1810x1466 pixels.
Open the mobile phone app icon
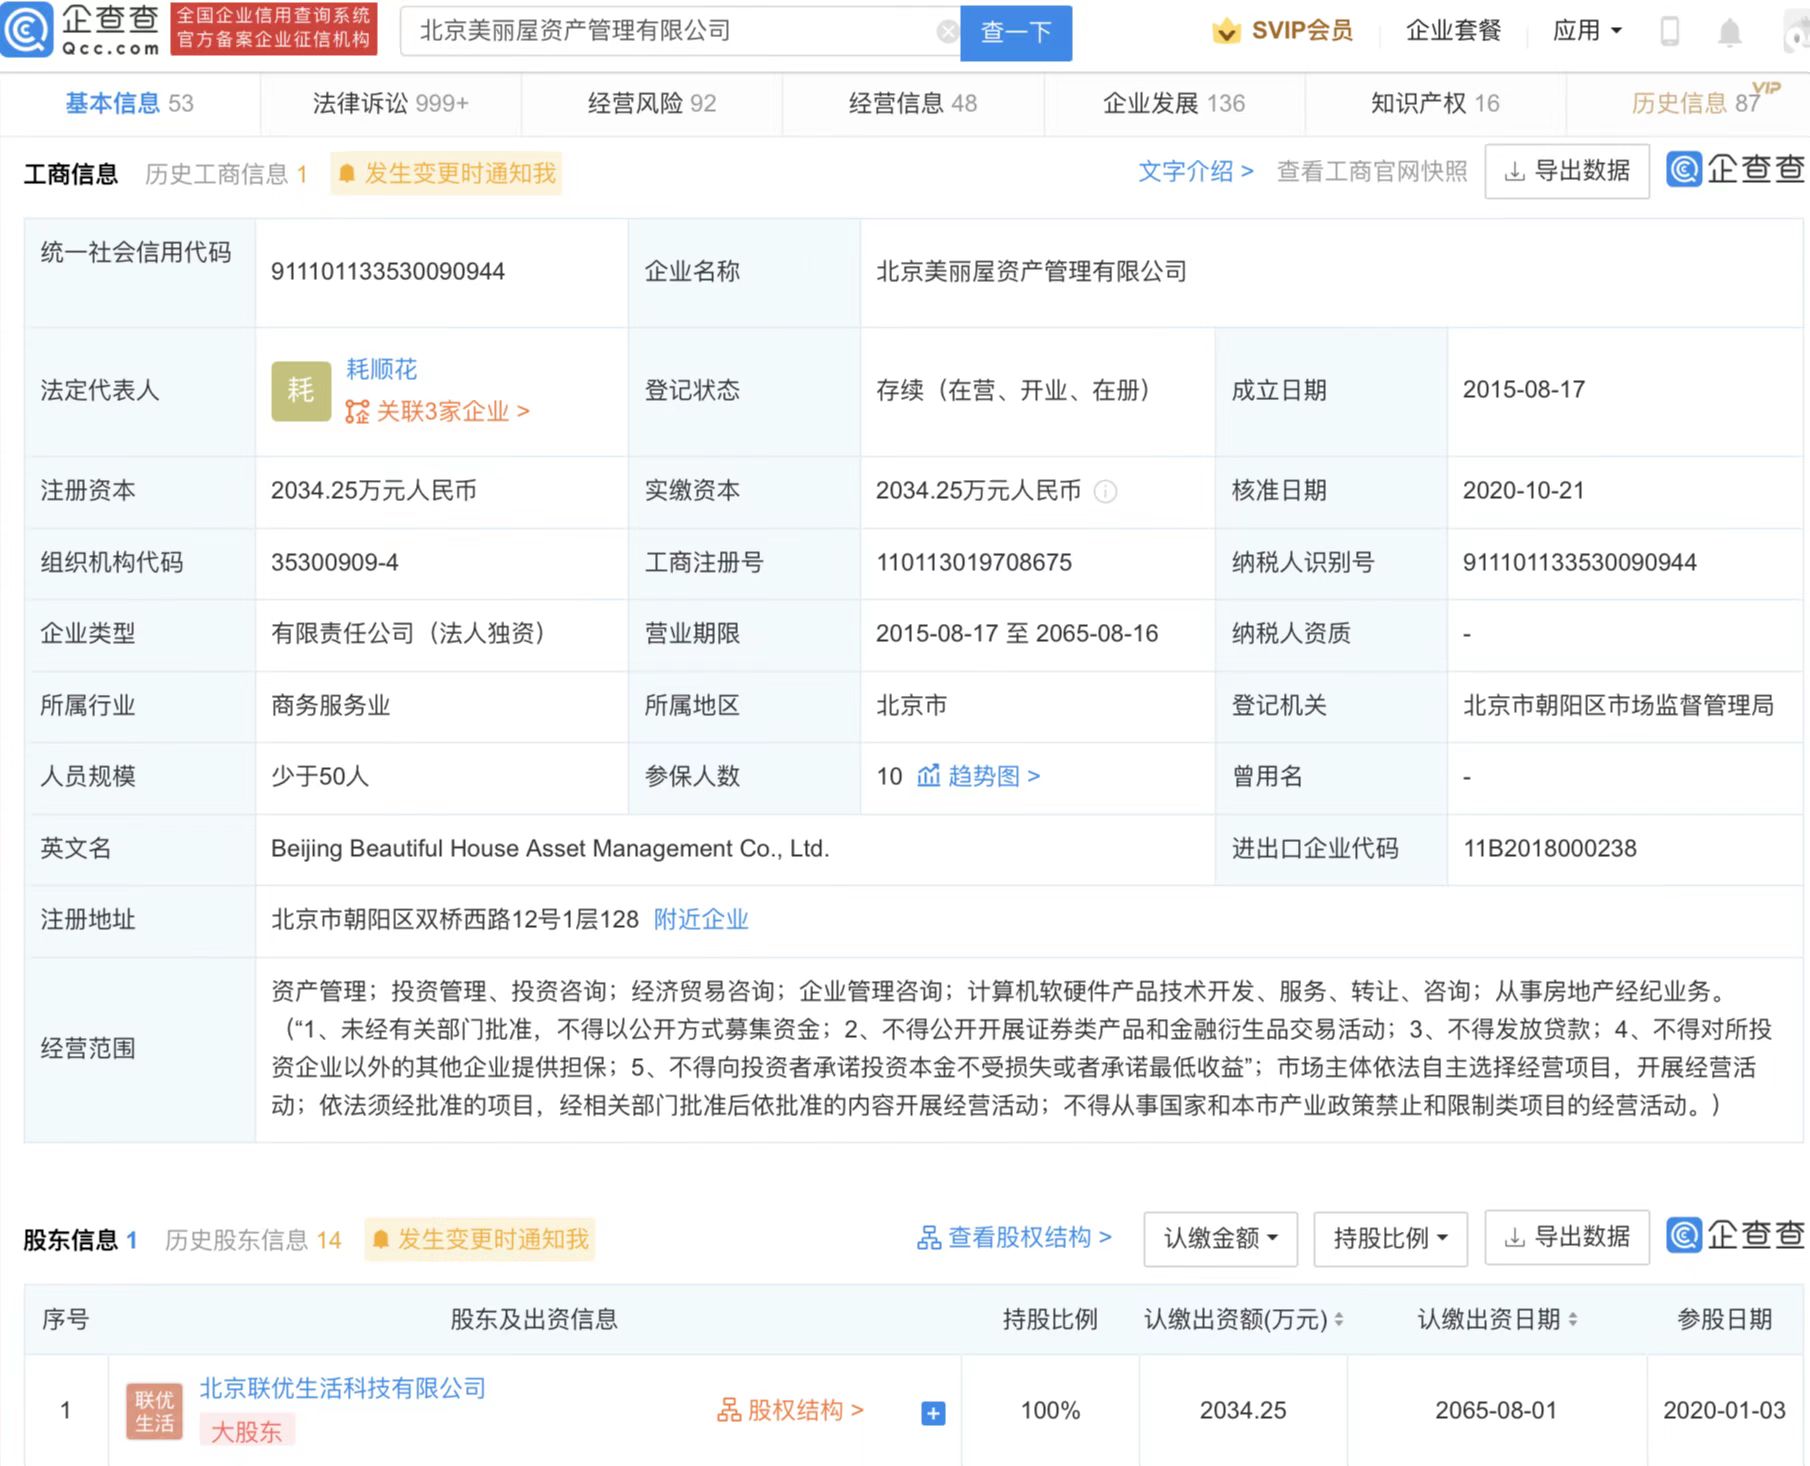point(1669,31)
